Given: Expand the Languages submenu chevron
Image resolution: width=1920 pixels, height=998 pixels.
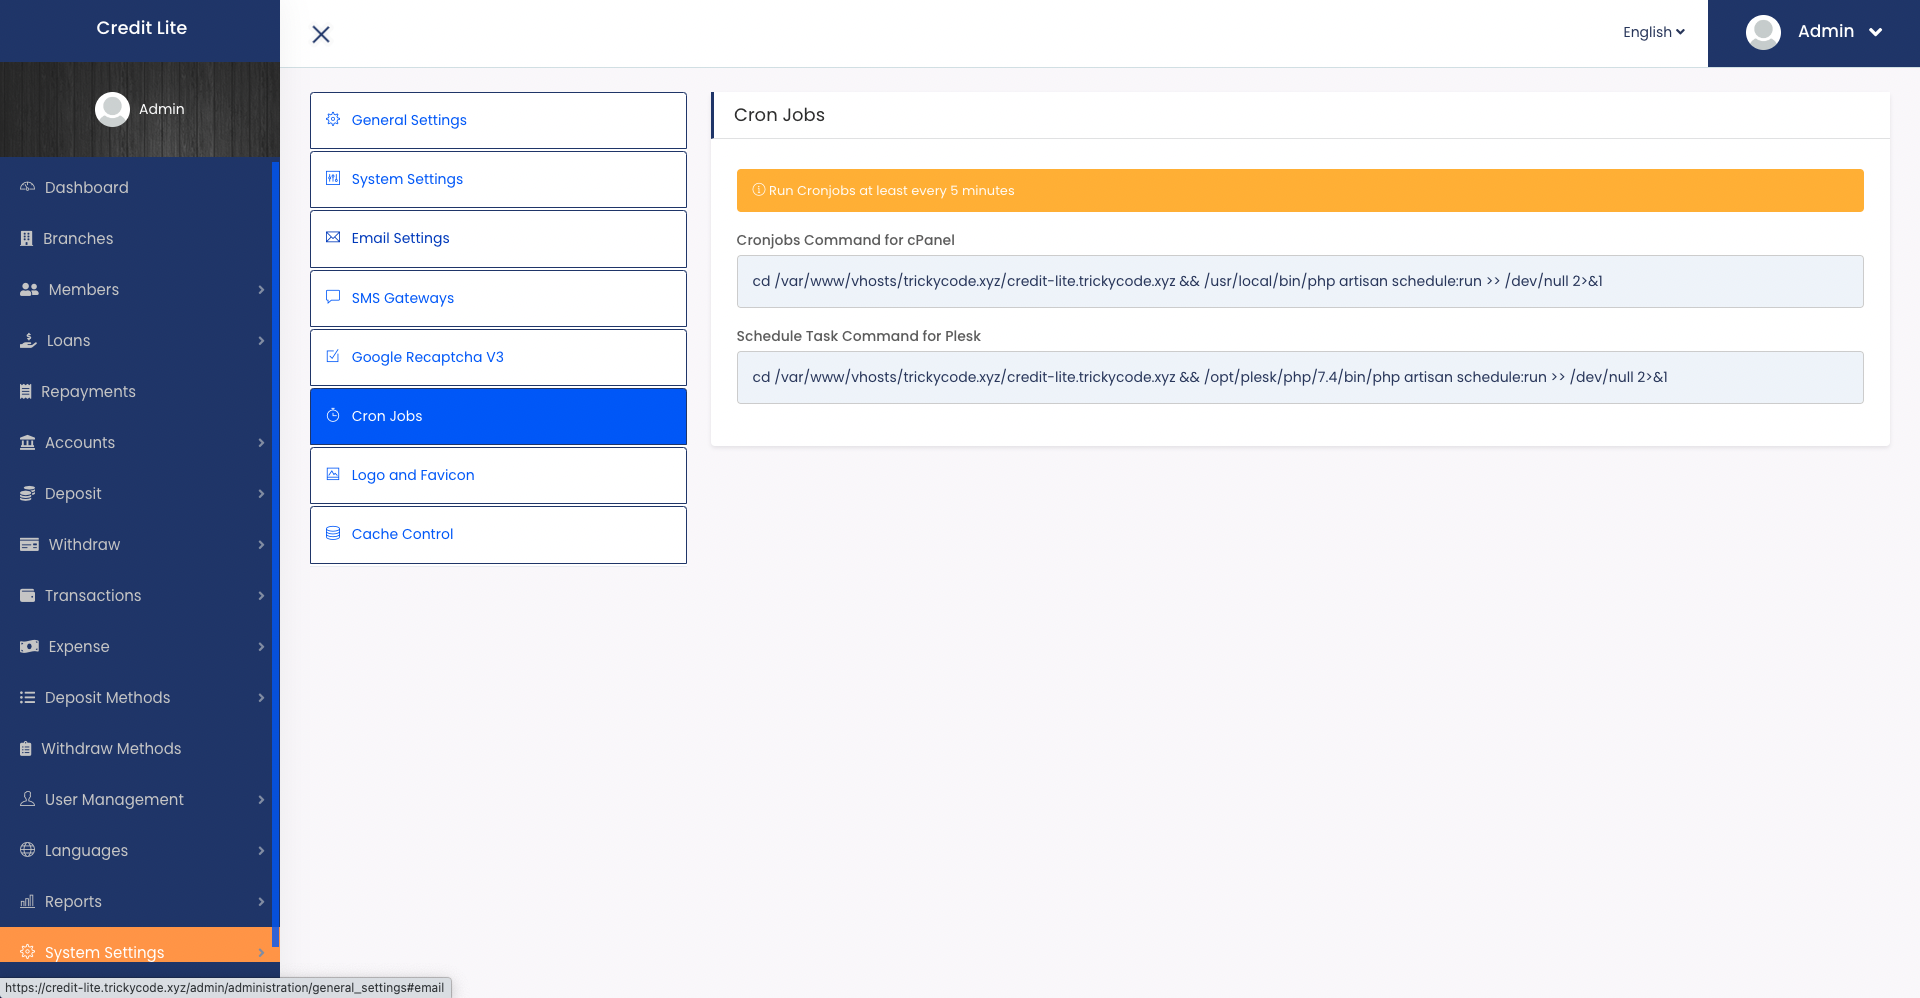Looking at the screenshot, I should pos(261,850).
